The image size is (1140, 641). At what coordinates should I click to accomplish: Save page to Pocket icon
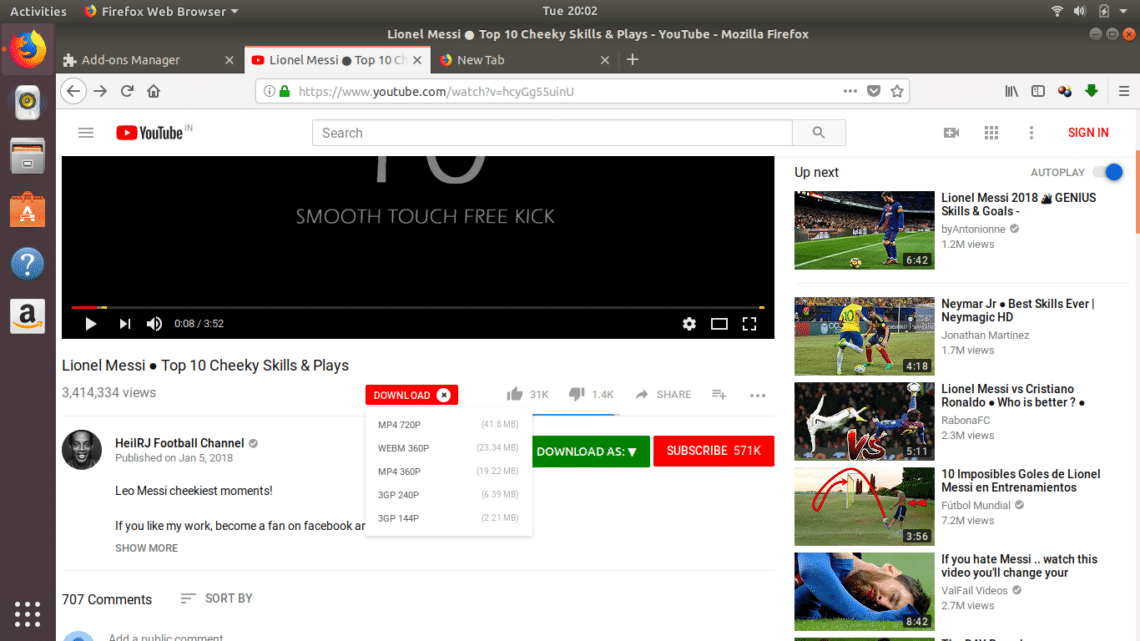tap(874, 92)
